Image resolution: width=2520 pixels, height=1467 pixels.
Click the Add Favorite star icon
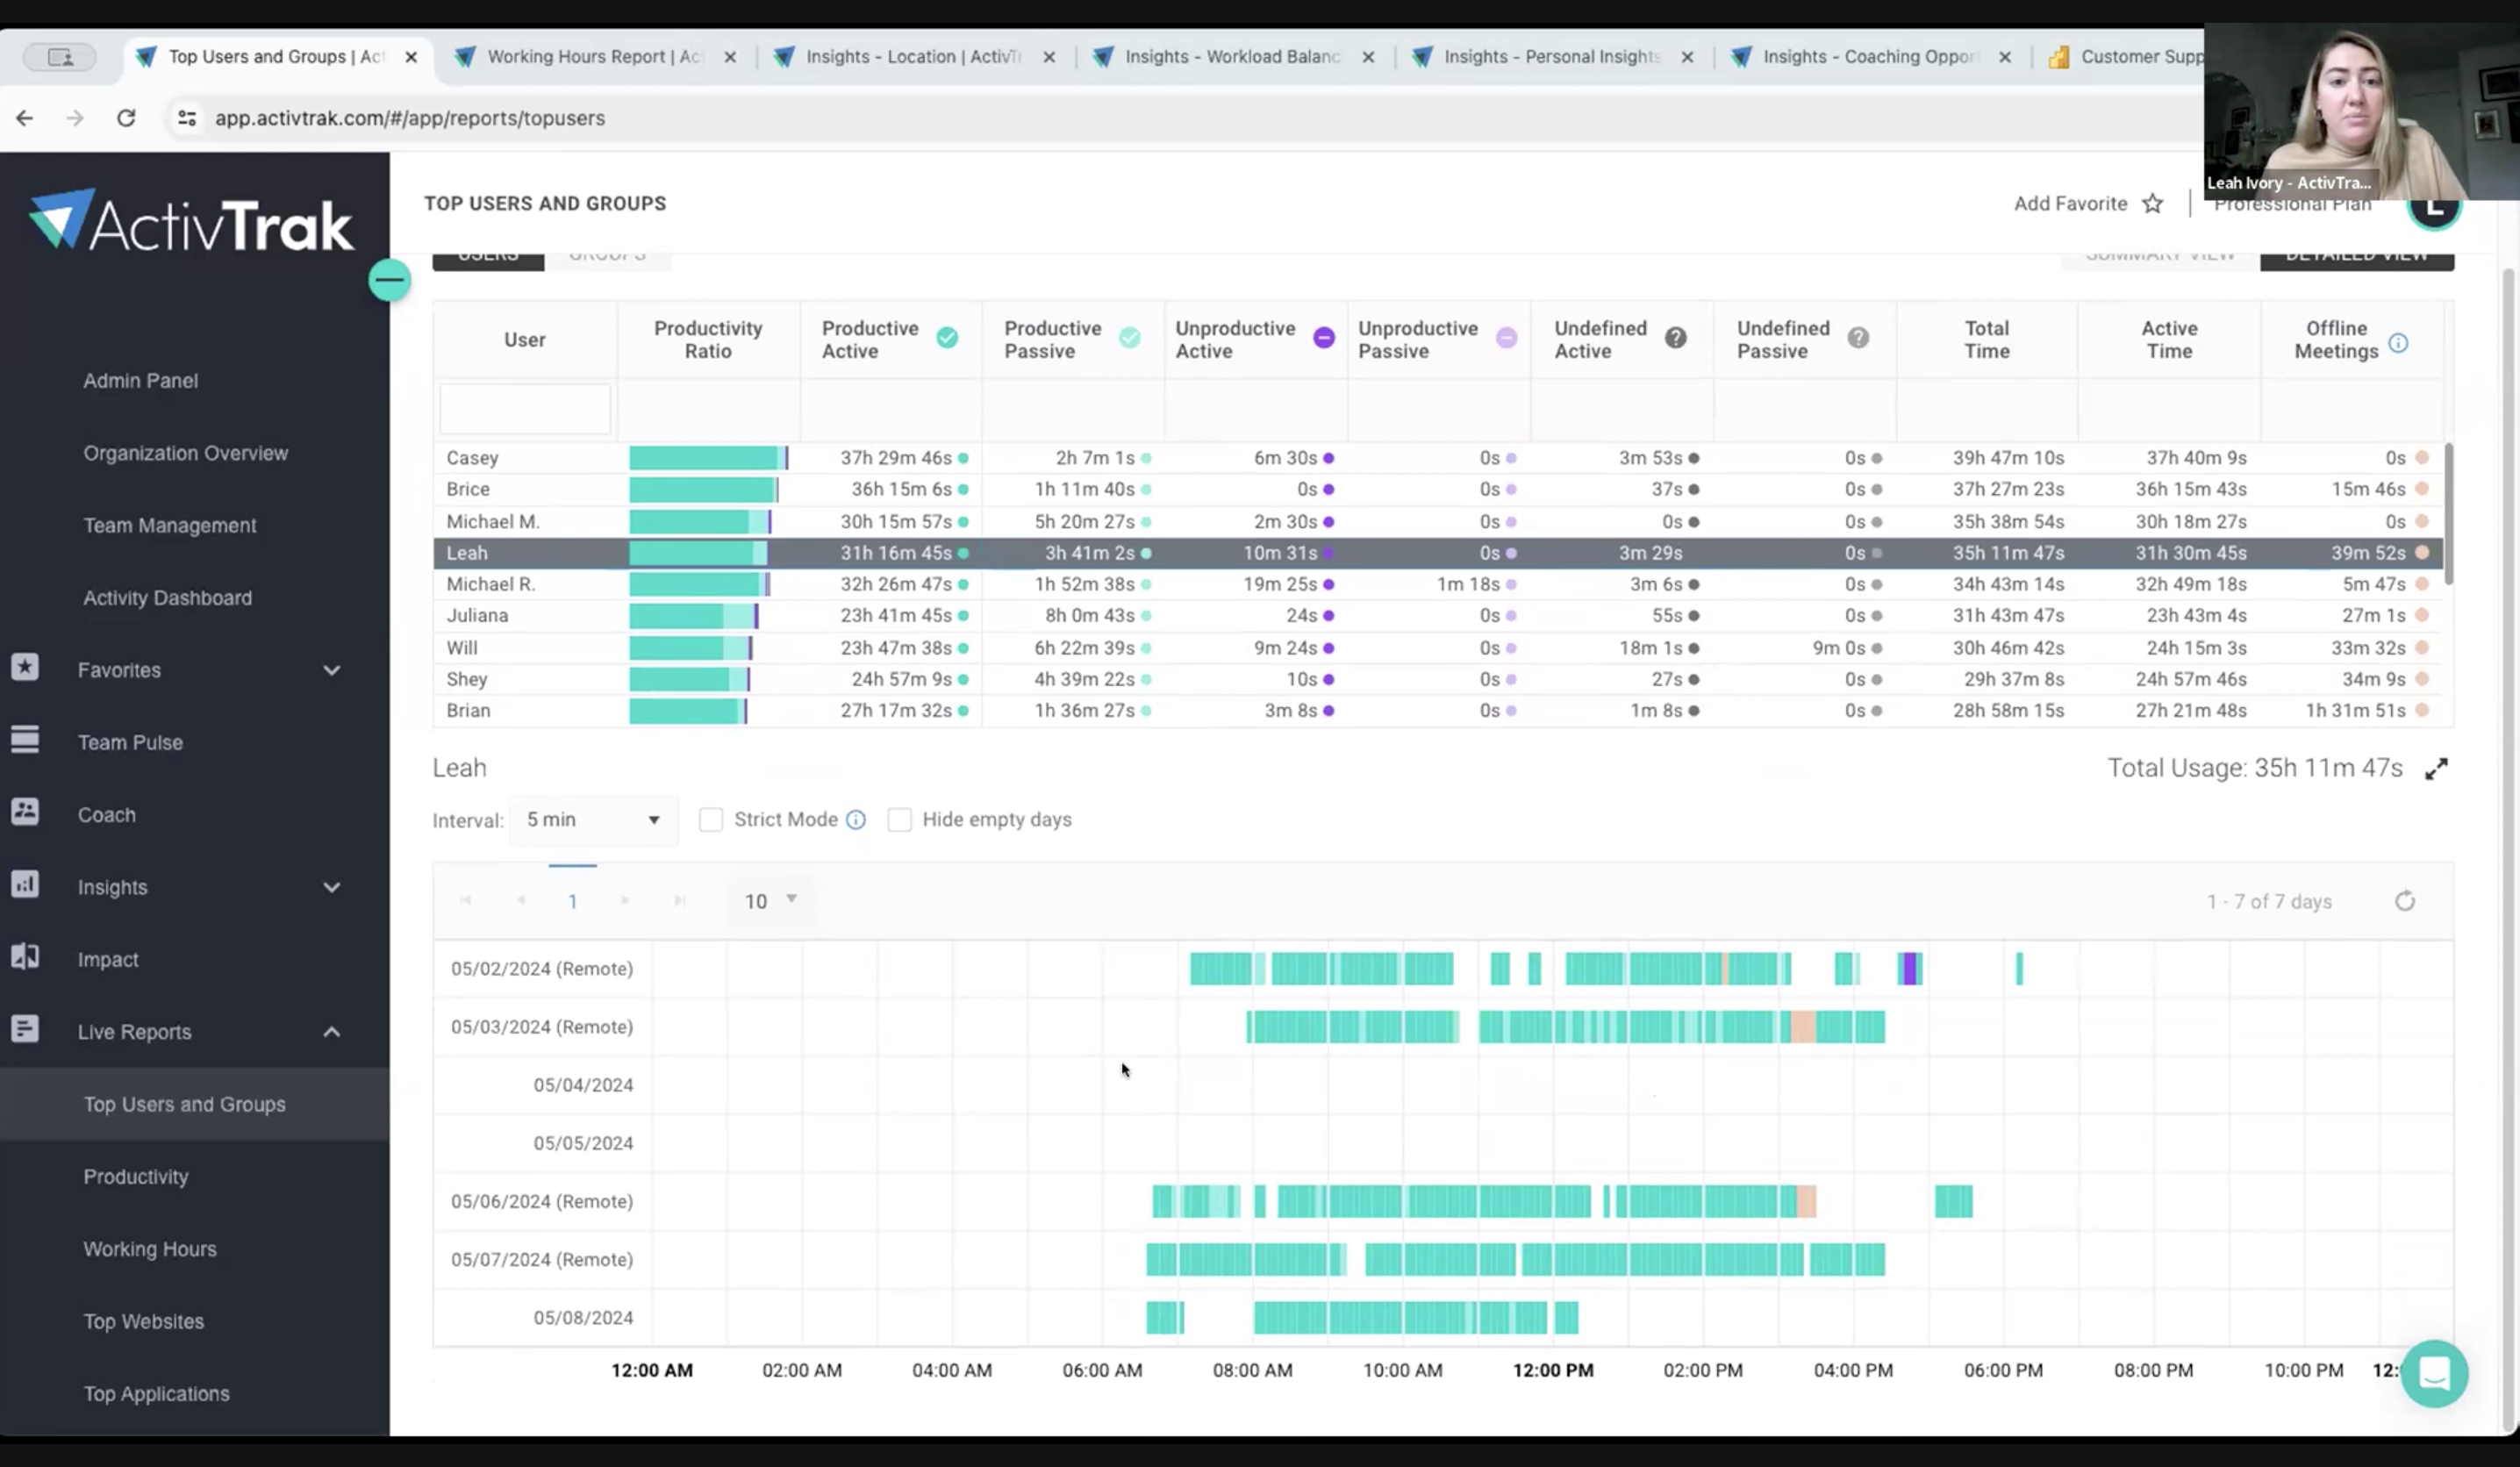point(2152,204)
